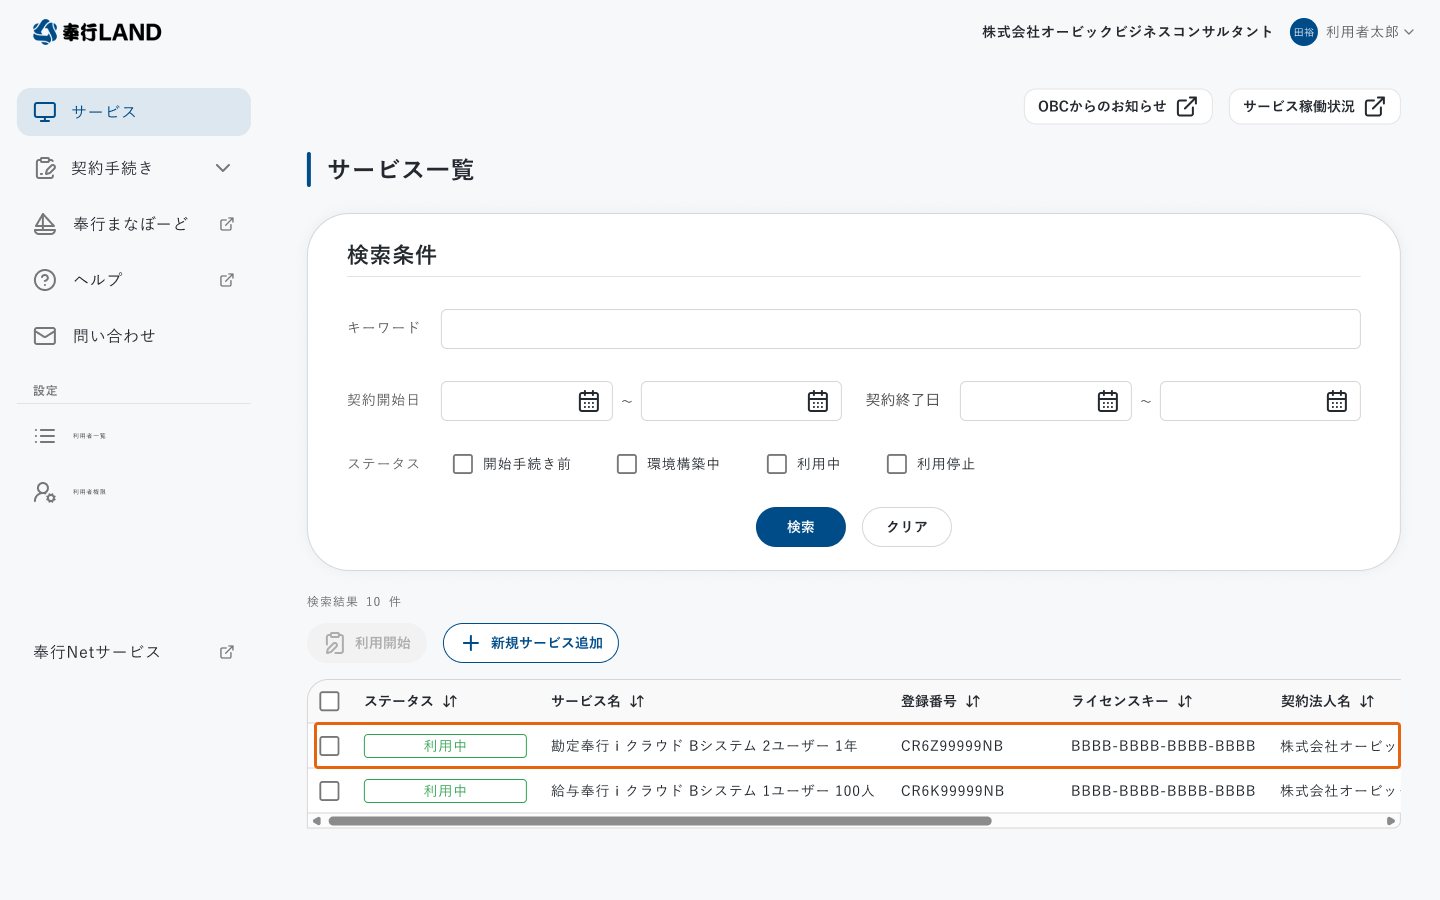This screenshot has height=900, width=1440.
Task: Click the 利用者権限 user settings icon
Action: point(45,492)
